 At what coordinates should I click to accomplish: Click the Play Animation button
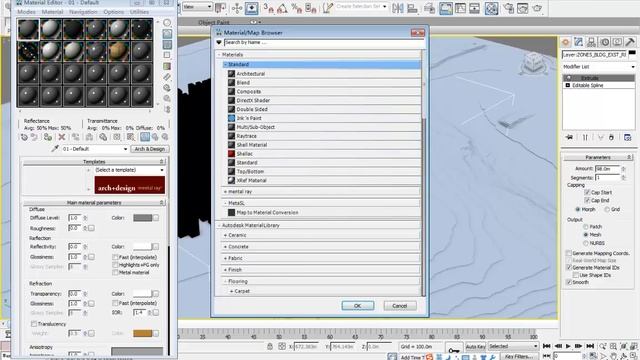(568, 346)
